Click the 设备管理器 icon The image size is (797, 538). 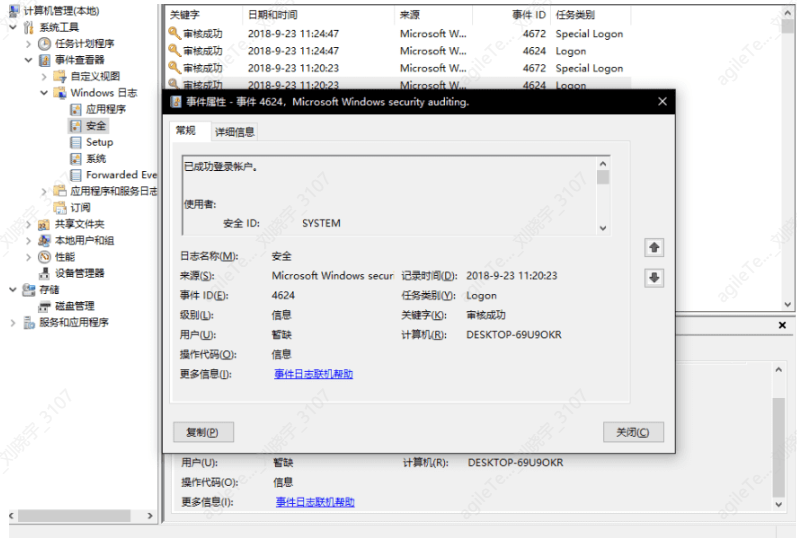click(x=45, y=273)
